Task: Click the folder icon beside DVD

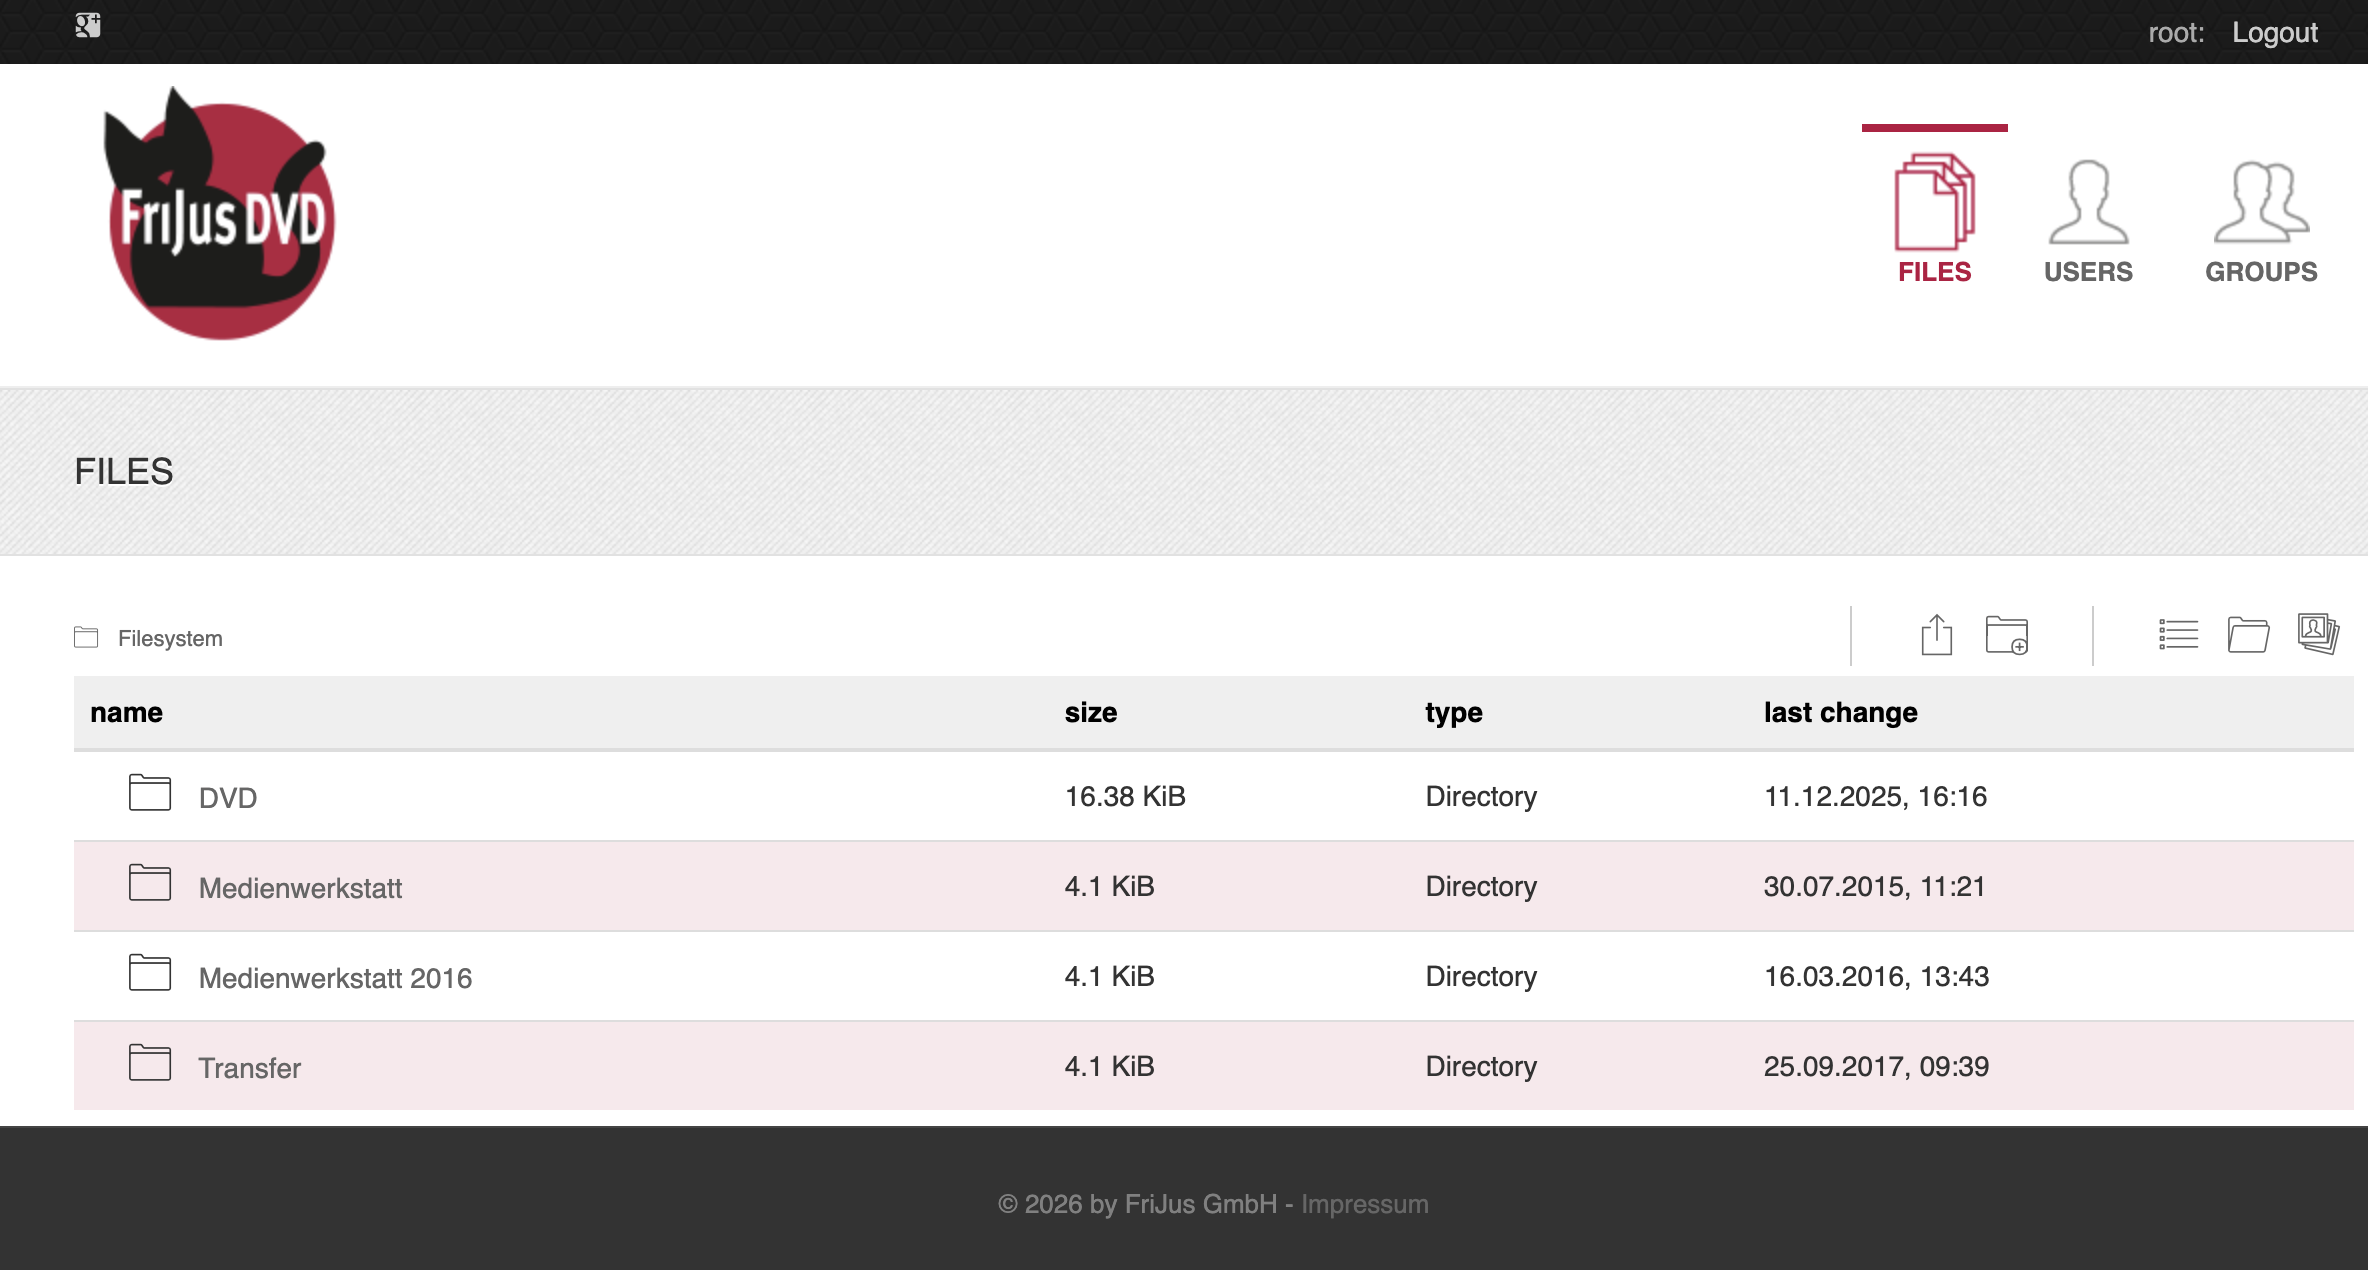Action: tap(148, 793)
